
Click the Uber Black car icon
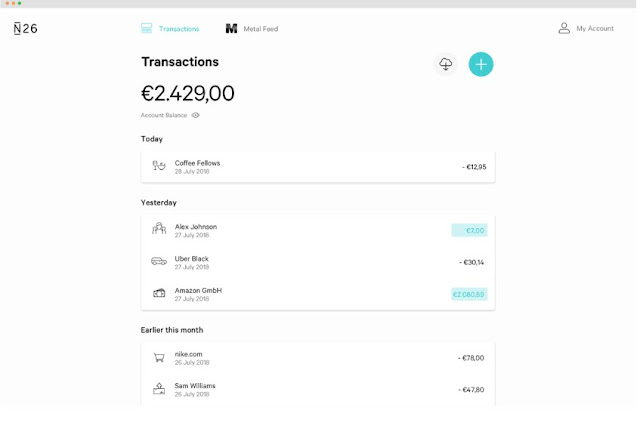click(159, 261)
